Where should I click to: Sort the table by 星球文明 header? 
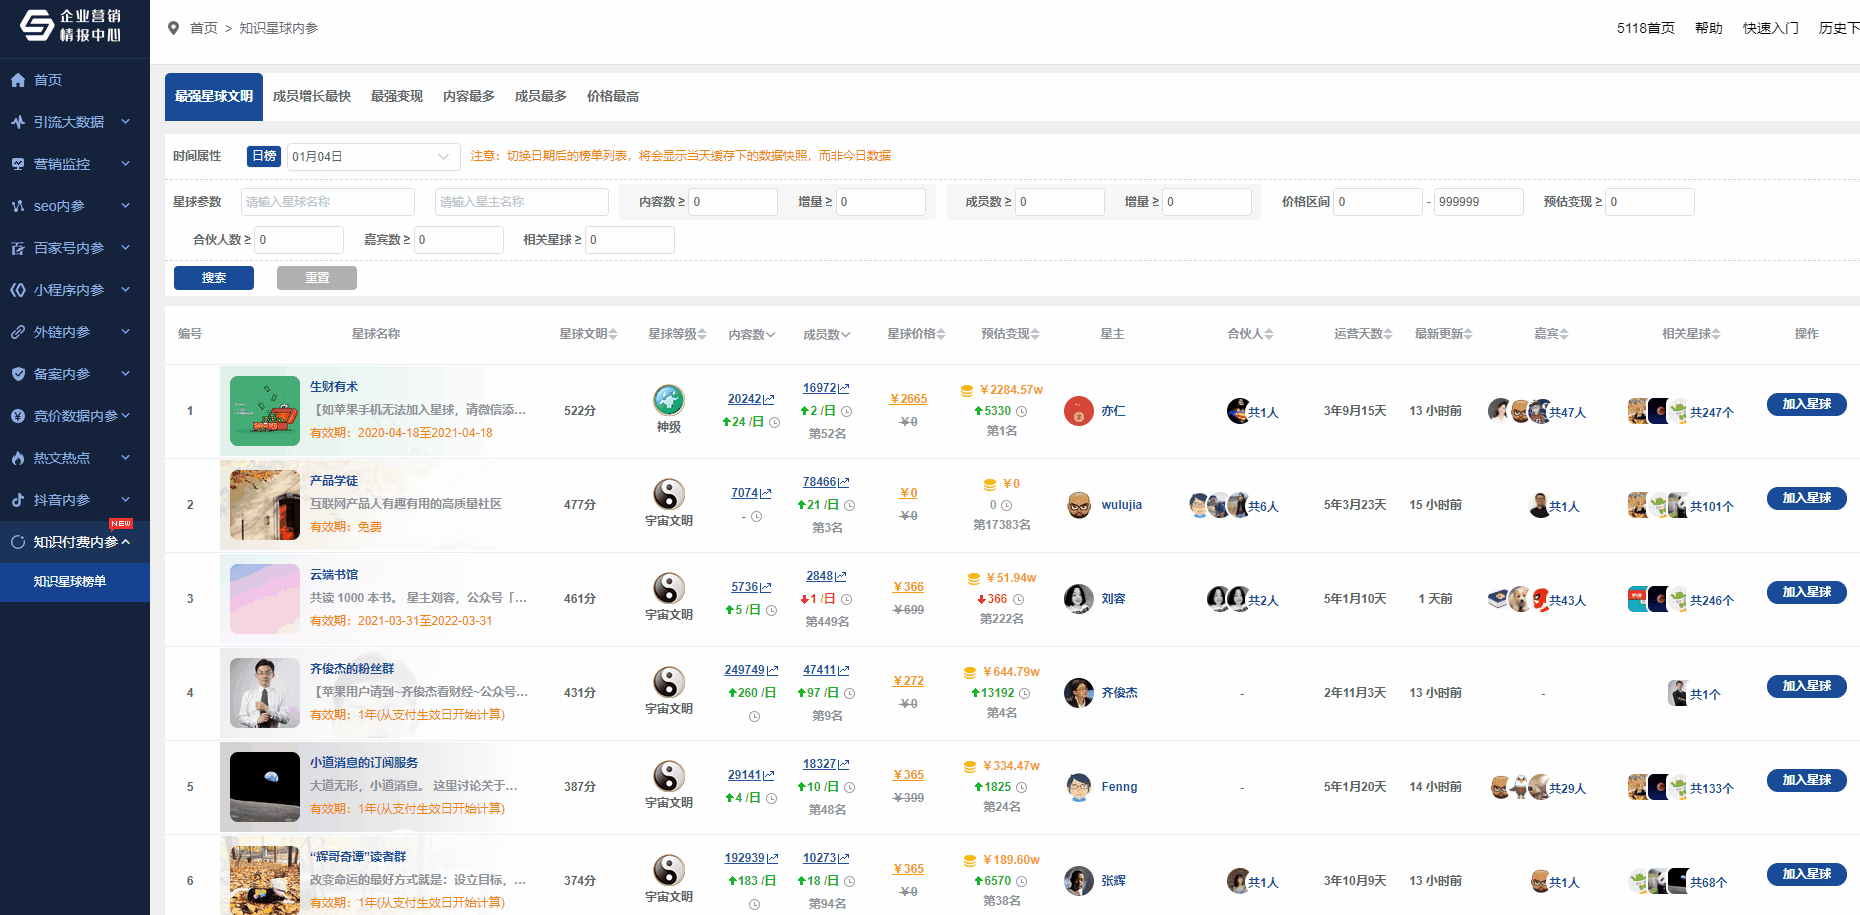588,334
